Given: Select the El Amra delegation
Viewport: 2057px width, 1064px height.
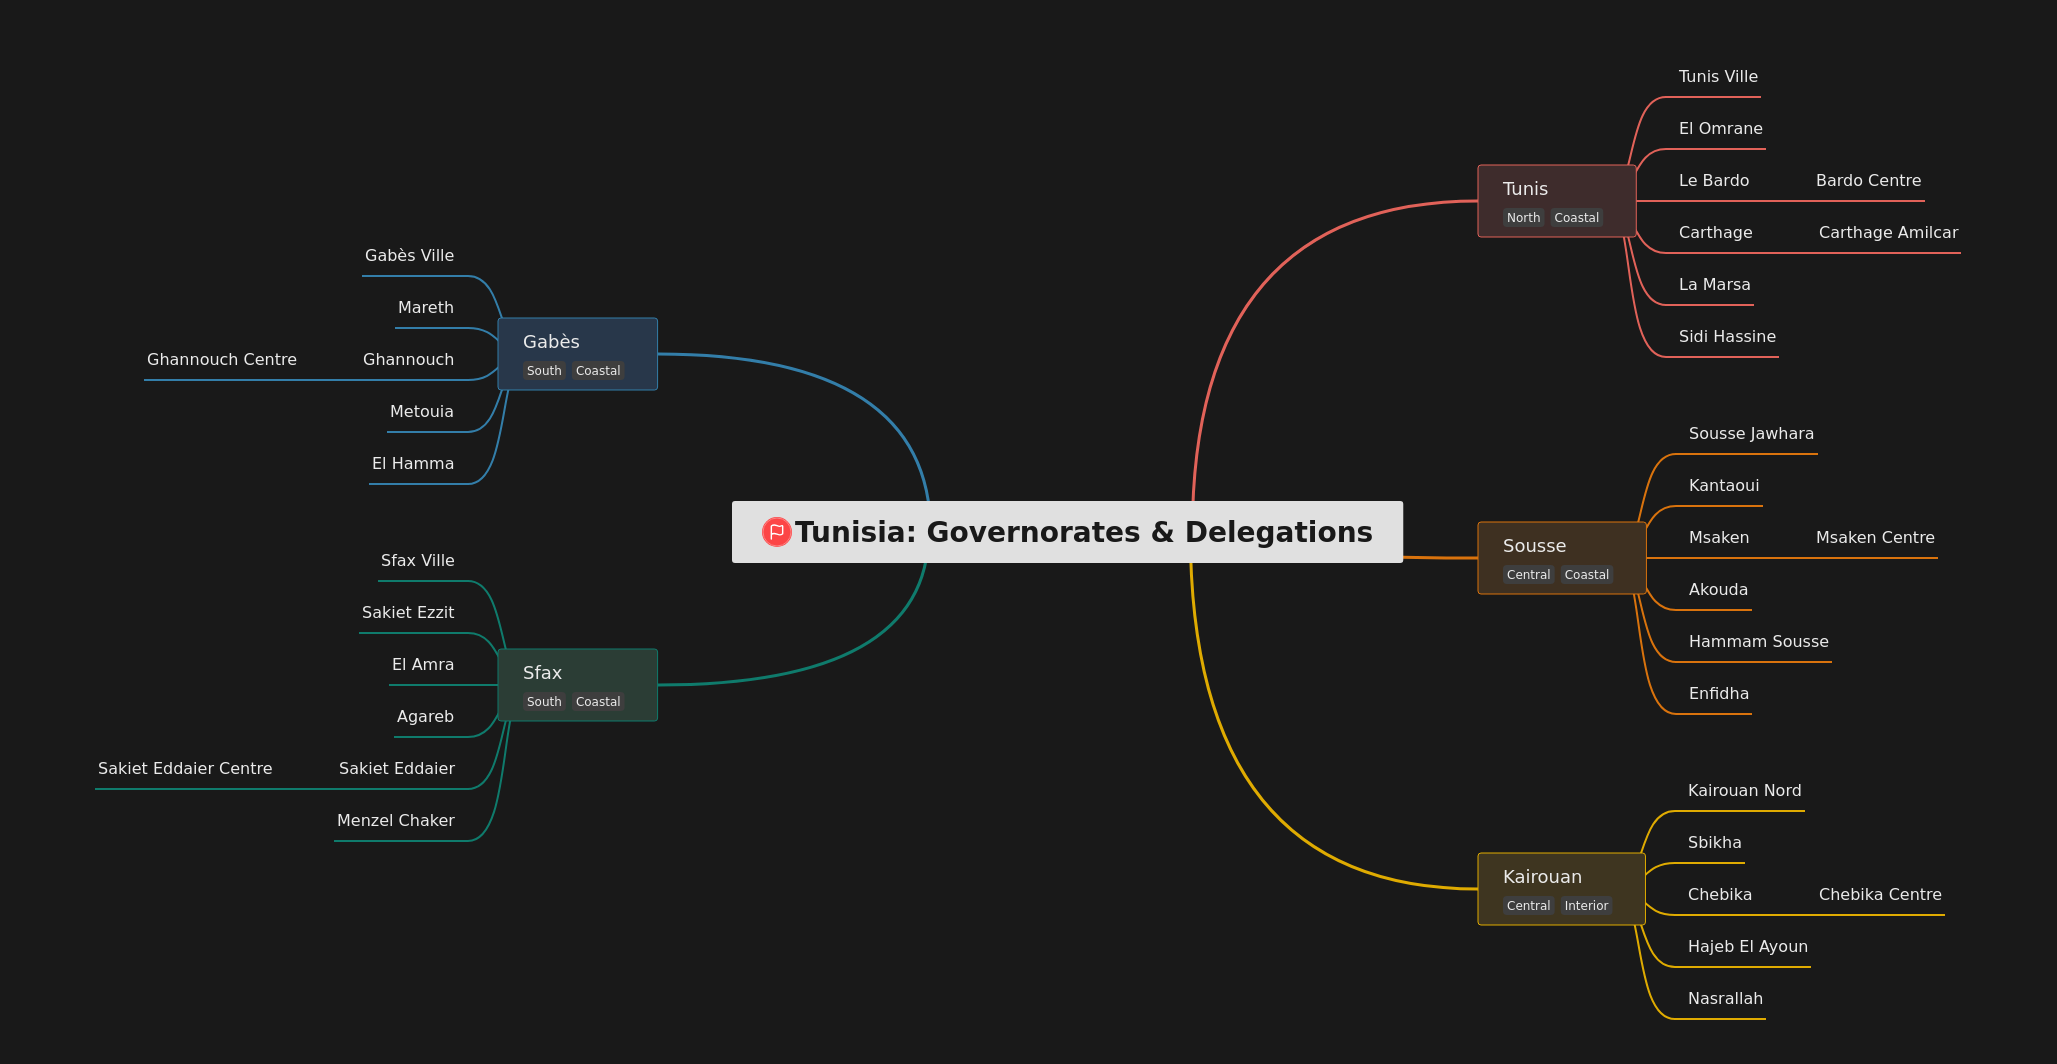Looking at the screenshot, I should coord(423,665).
